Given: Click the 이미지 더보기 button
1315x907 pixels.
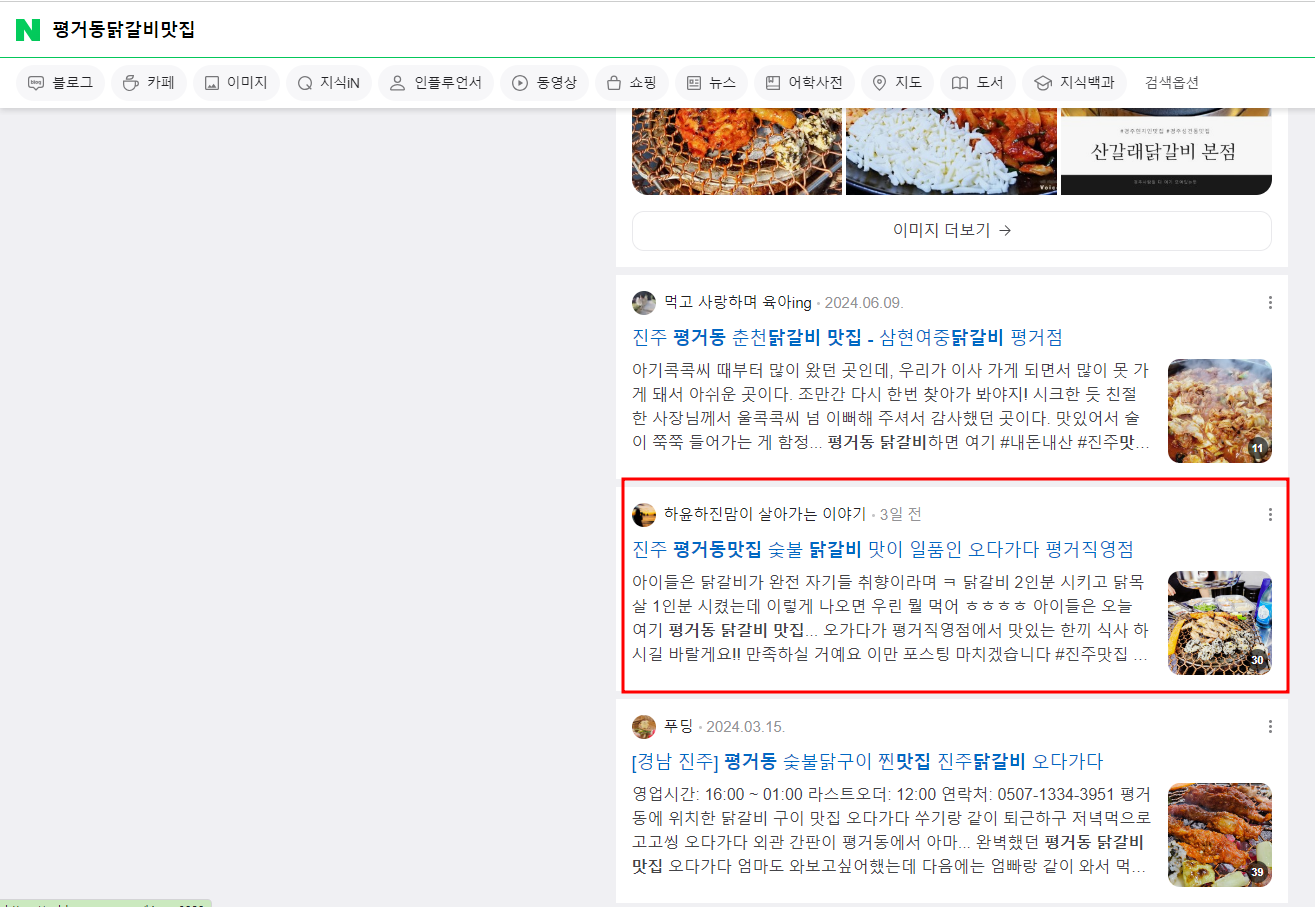Looking at the screenshot, I should tap(951, 231).
